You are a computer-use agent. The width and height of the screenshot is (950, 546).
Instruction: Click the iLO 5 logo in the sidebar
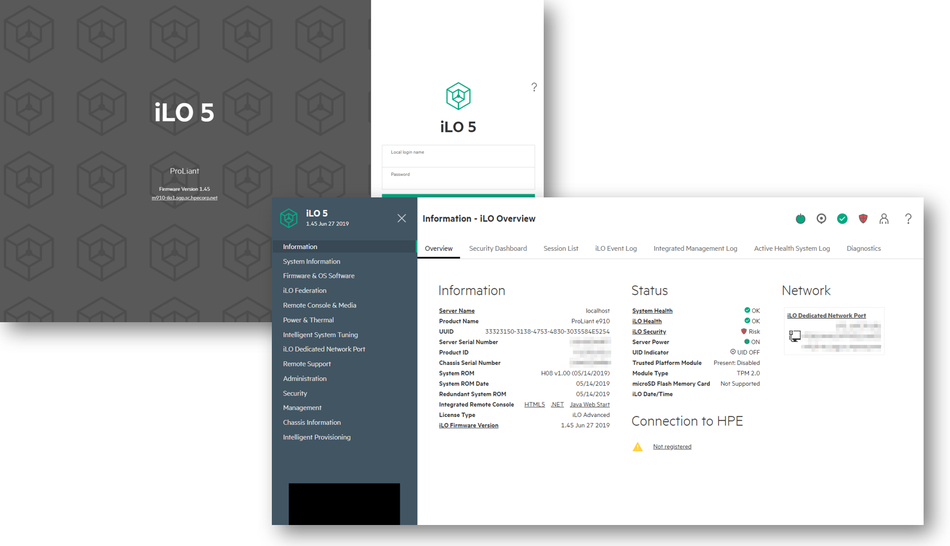[x=289, y=218]
